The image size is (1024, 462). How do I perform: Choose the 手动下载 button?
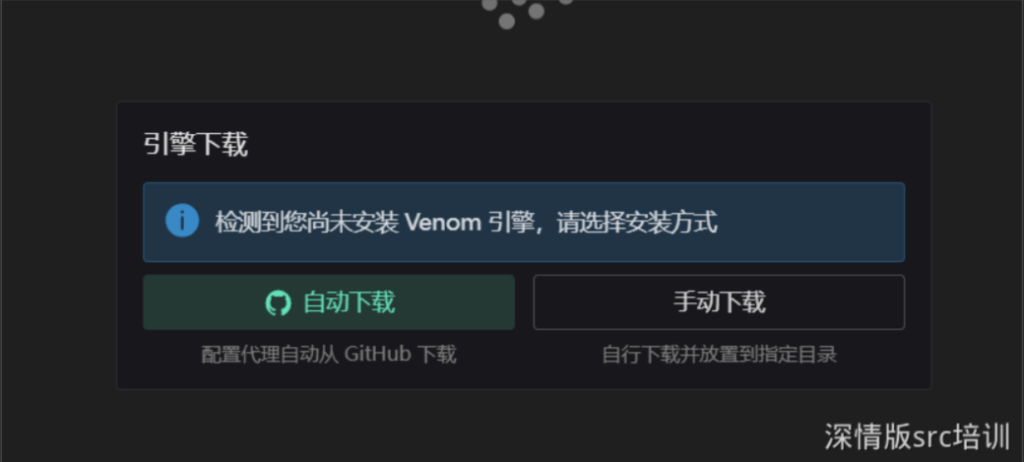pyautogui.click(x=719, y=302)
